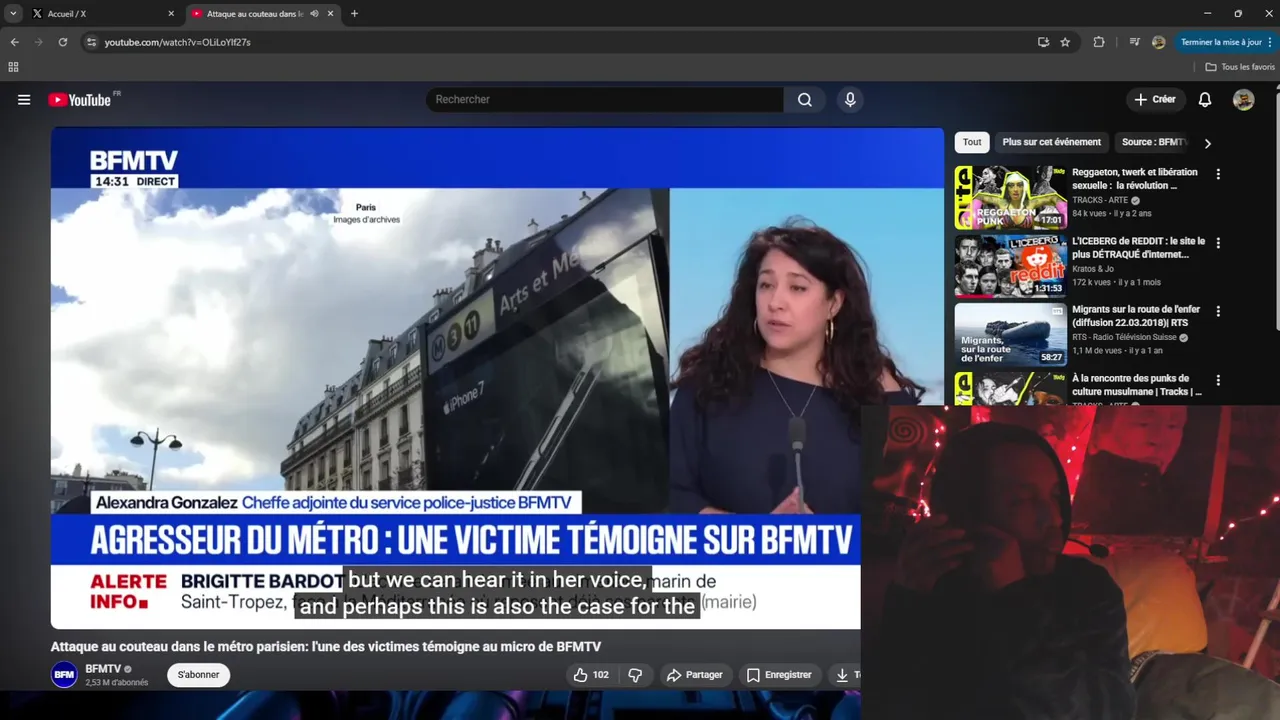1280x720 pixels.
Task: Open the tab search dropdown arrow
Action: 13,14
